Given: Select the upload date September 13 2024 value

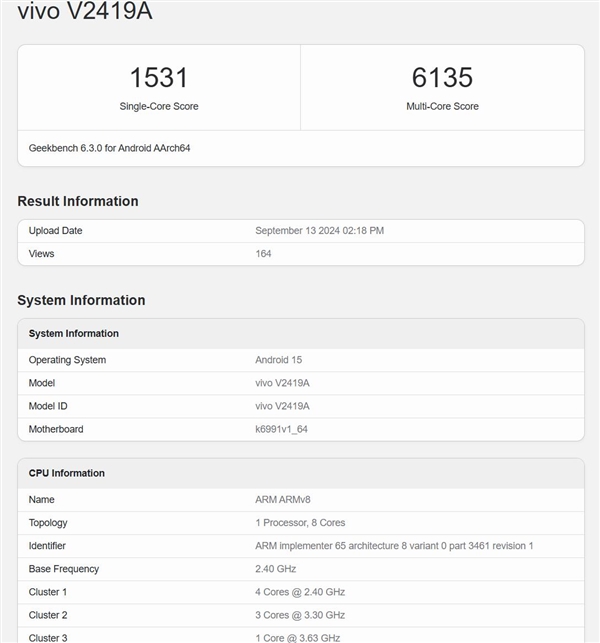Looking at the screenshot, I should point(319,230).
